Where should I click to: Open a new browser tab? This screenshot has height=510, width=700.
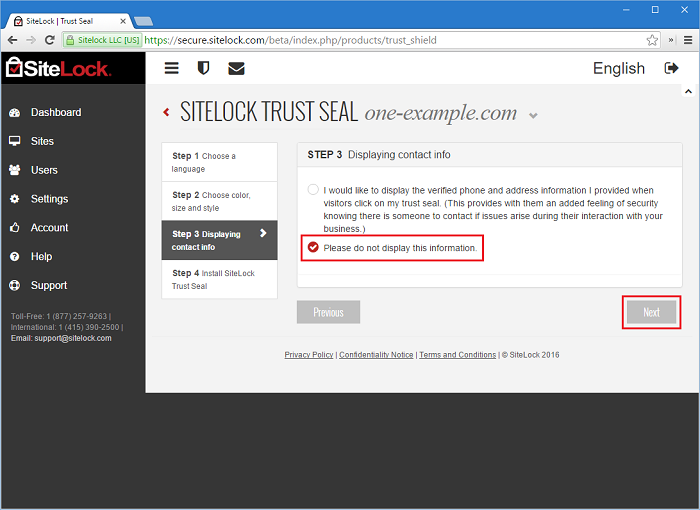click(x=143, y=21)
